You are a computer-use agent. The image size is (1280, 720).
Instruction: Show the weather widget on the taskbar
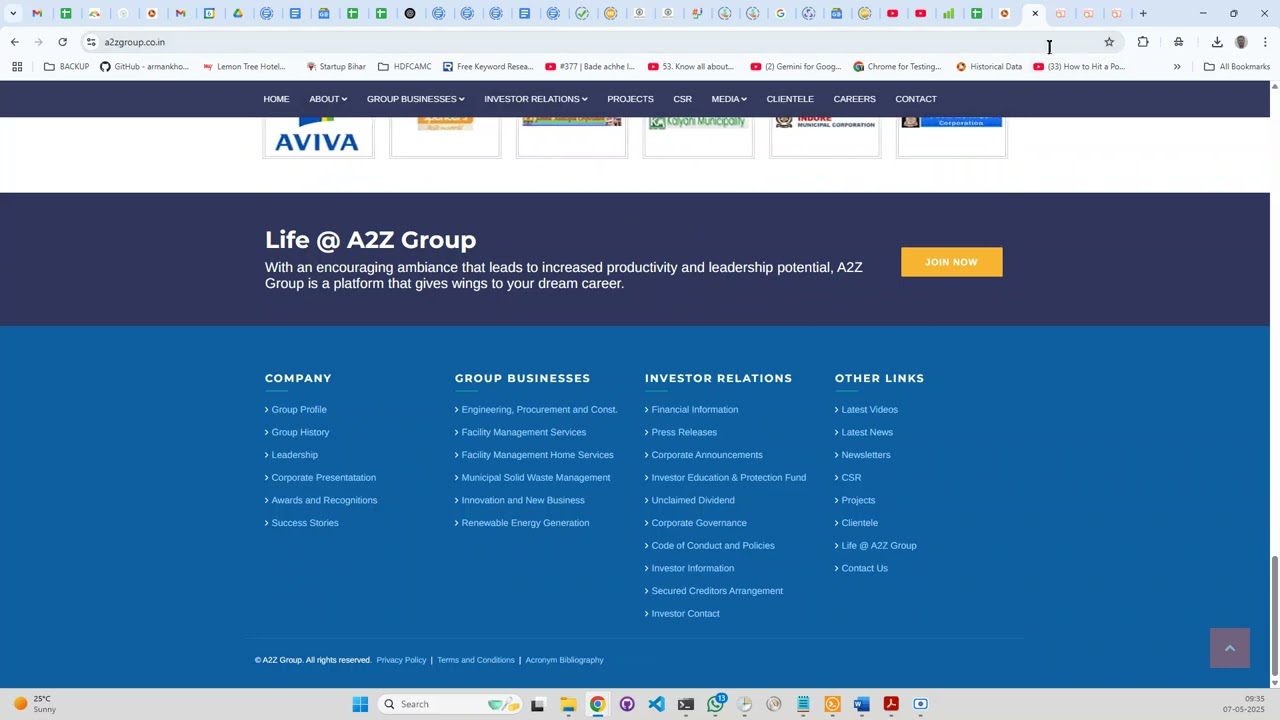[x=34, y=704]
